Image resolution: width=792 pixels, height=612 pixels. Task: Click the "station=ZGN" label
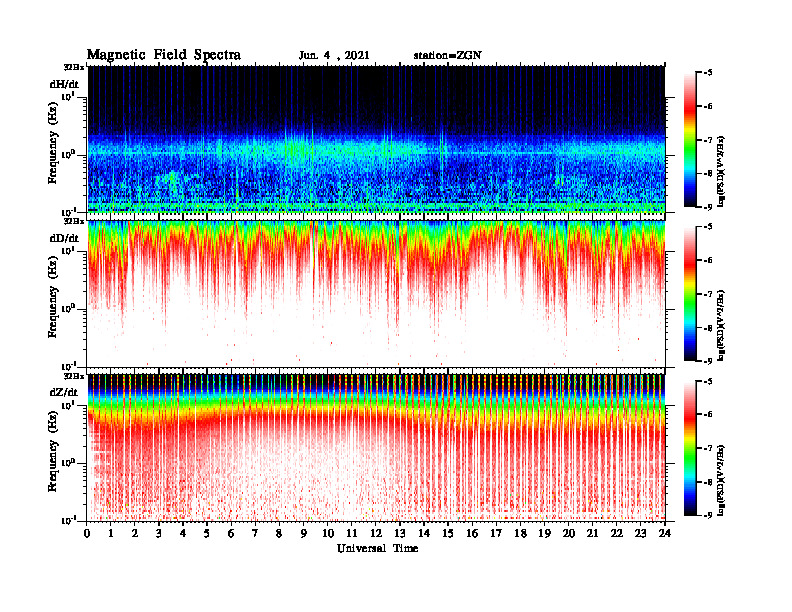[448, 56]
